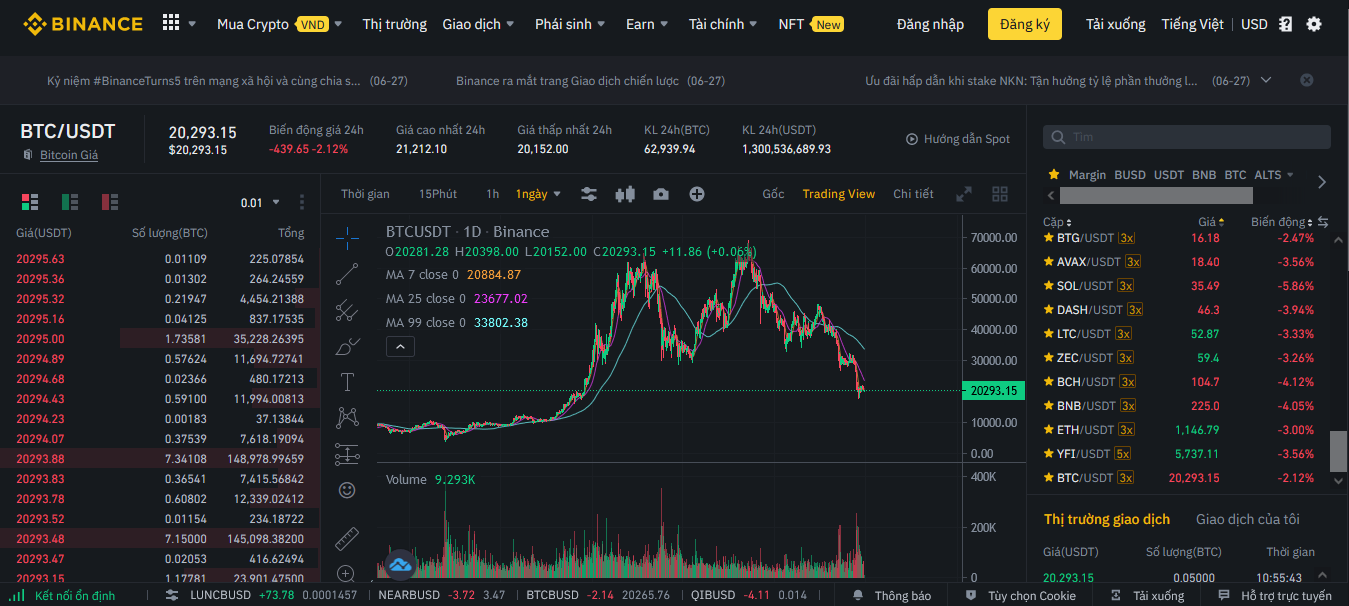Select the 15Phút interval
The height and width of the screenshot is (606, 1349).
[x=438, y=194]
